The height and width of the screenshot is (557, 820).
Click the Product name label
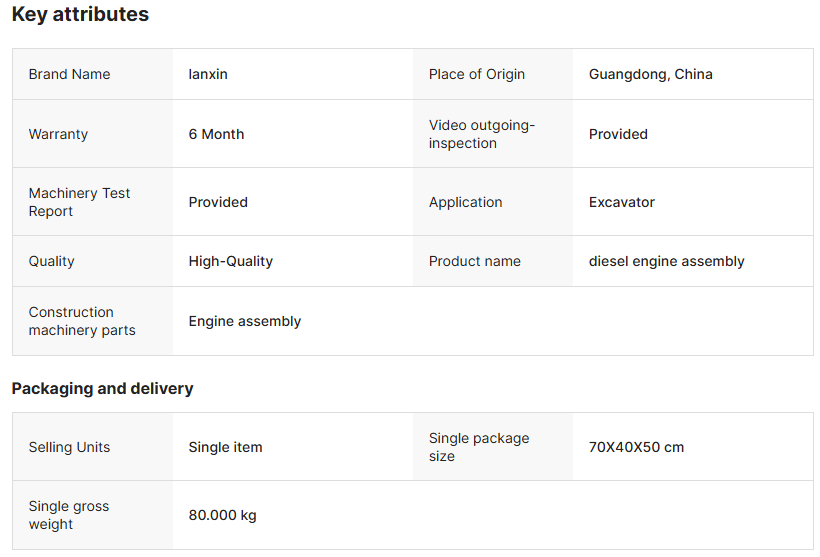(x=474, y=261)
